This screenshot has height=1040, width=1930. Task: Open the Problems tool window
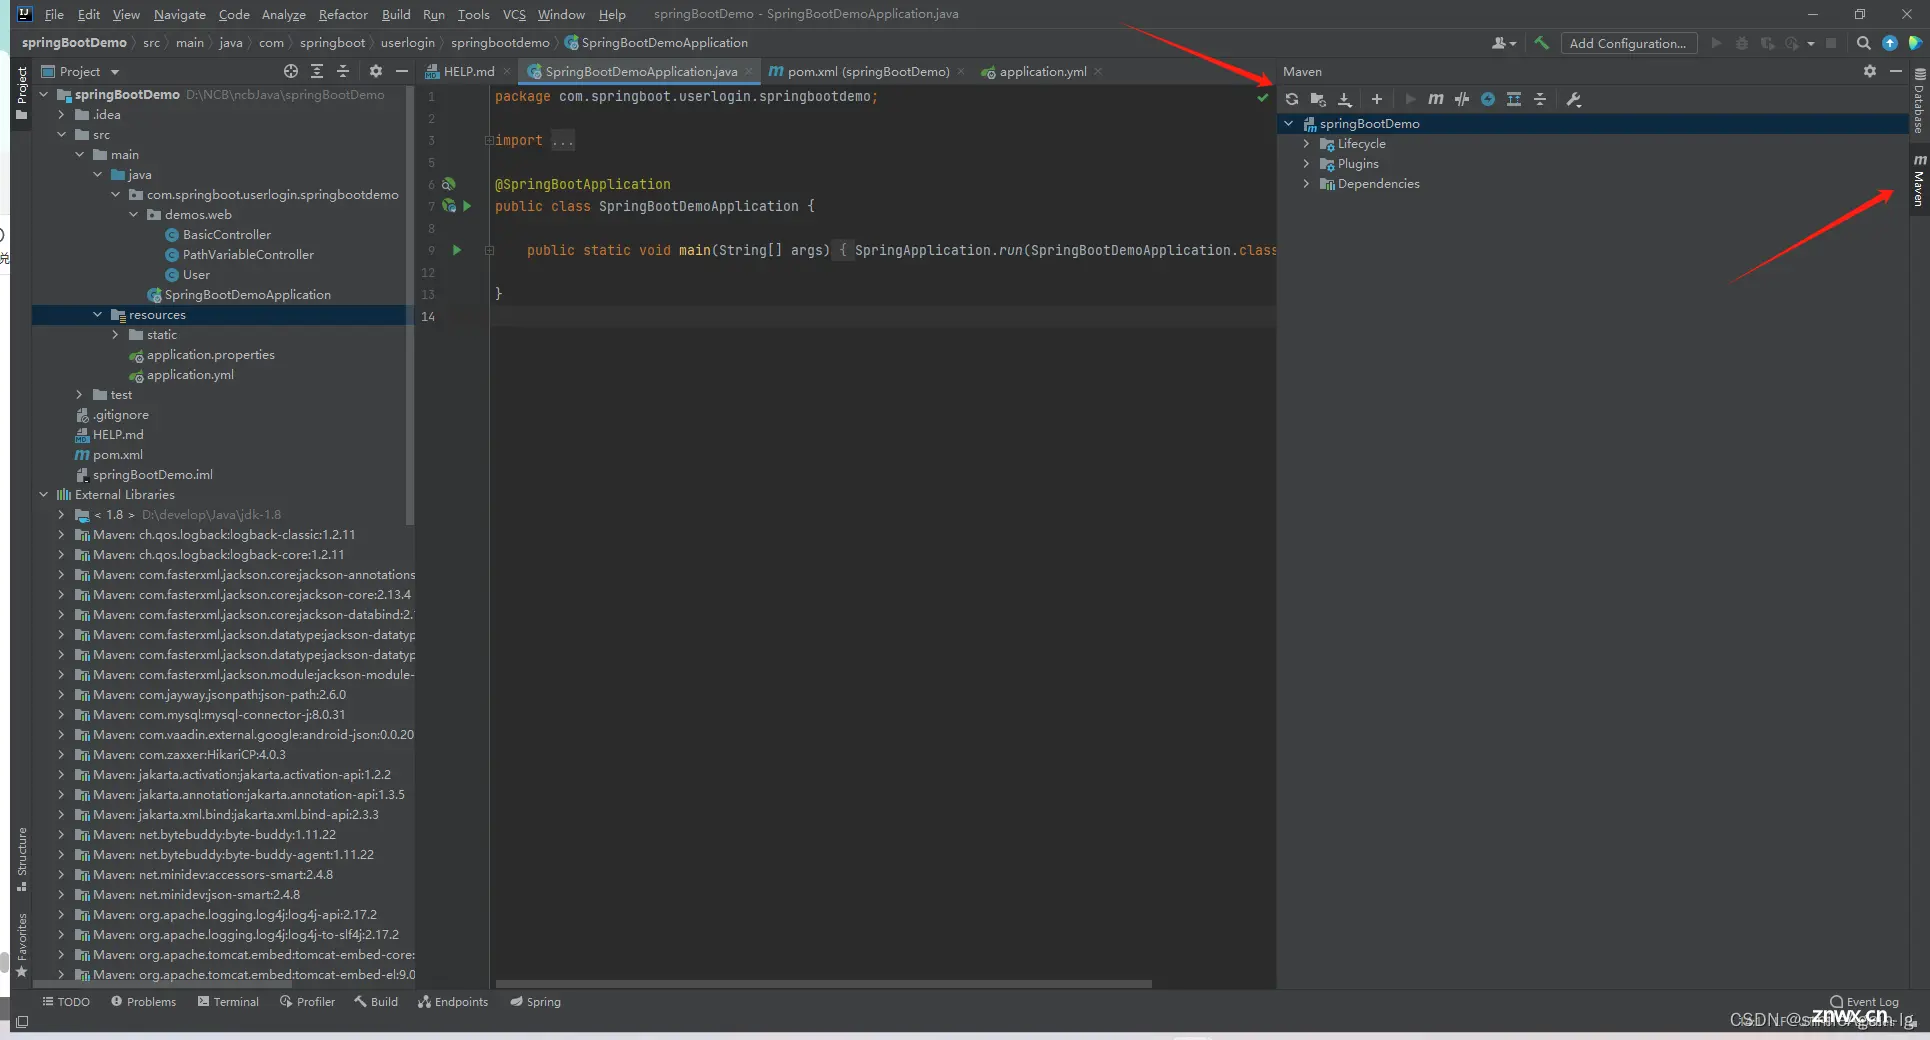[143, 1001]
